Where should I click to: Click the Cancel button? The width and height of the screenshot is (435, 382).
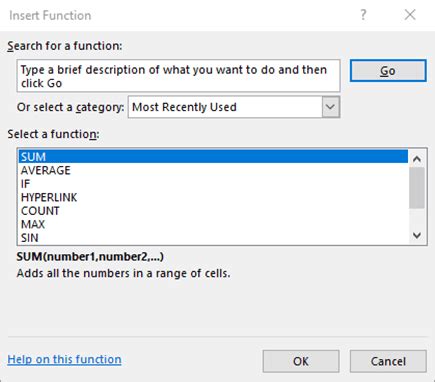[388, 361]
